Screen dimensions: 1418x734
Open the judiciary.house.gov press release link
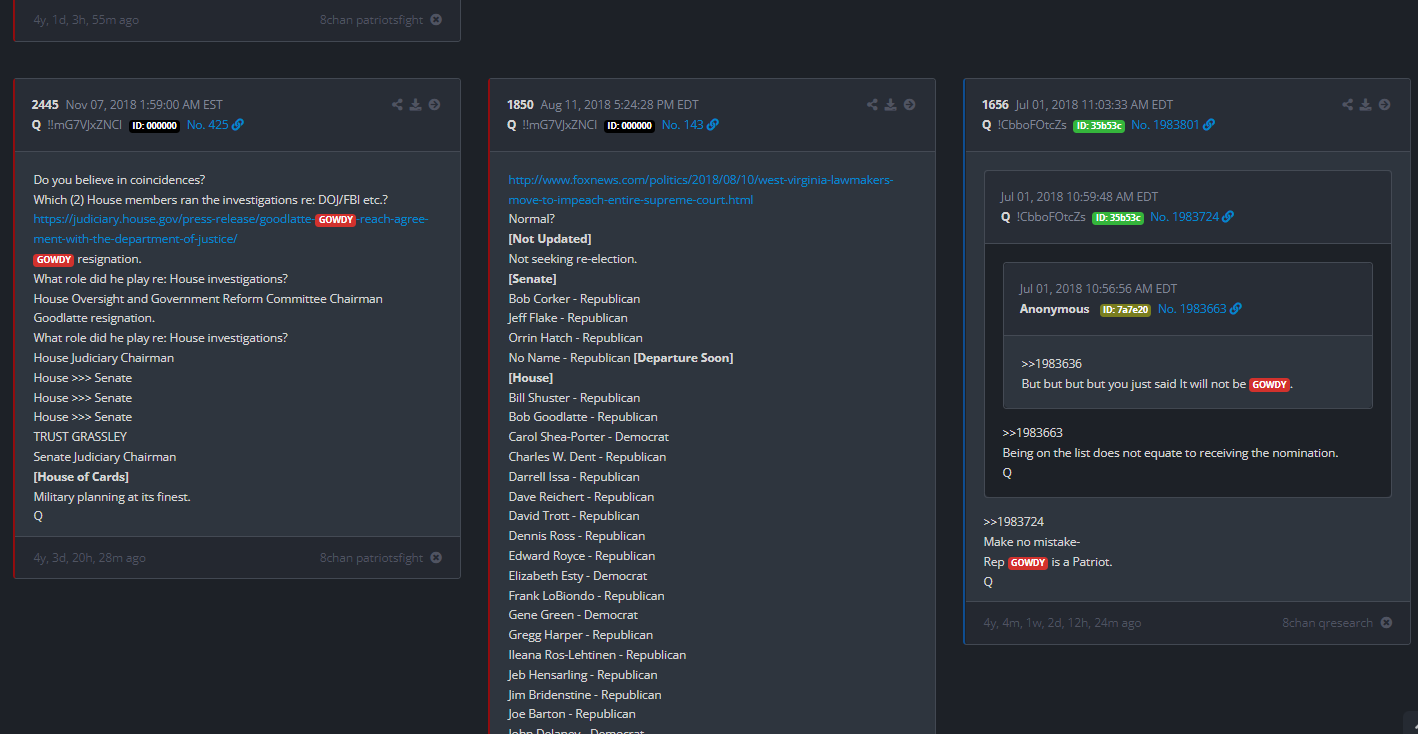coord(231,229)
